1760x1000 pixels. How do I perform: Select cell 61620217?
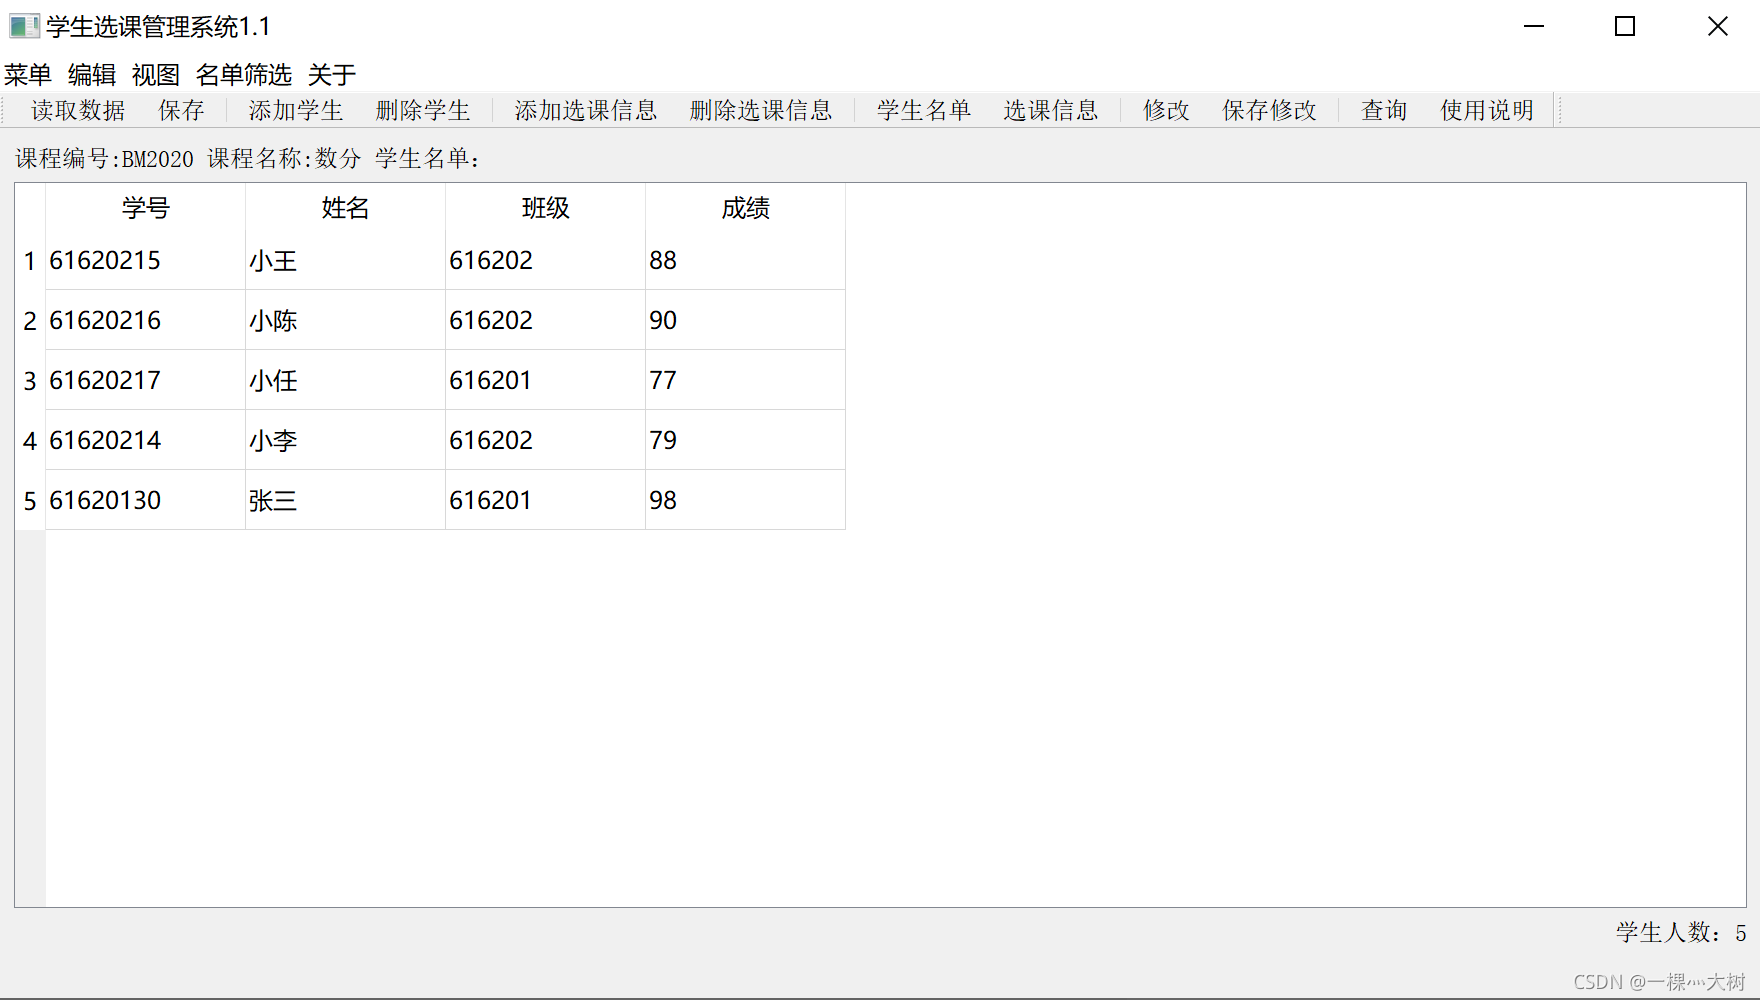click(x=146, y=380)
